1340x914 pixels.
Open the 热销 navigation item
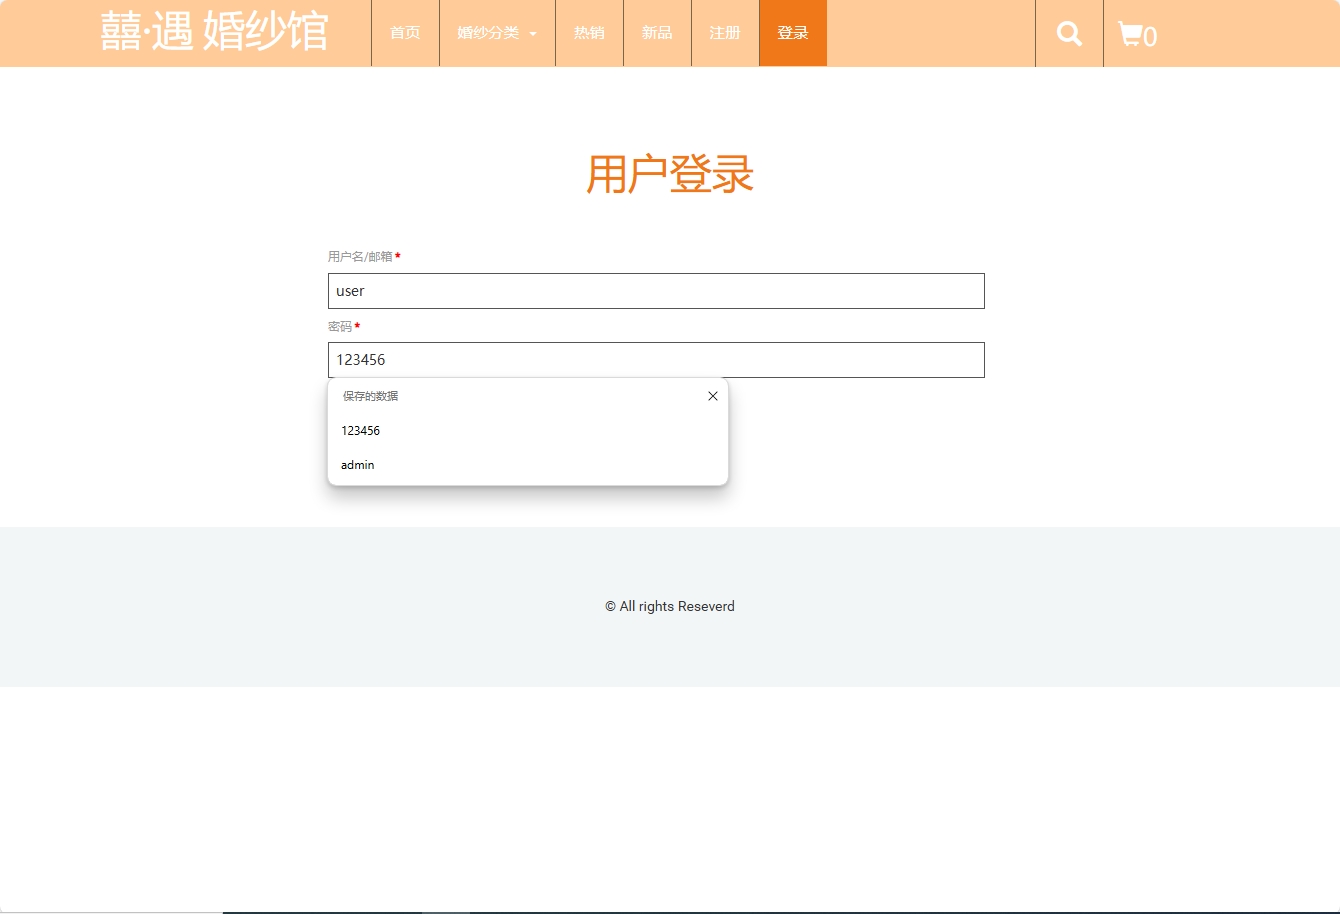pos(589,32)
